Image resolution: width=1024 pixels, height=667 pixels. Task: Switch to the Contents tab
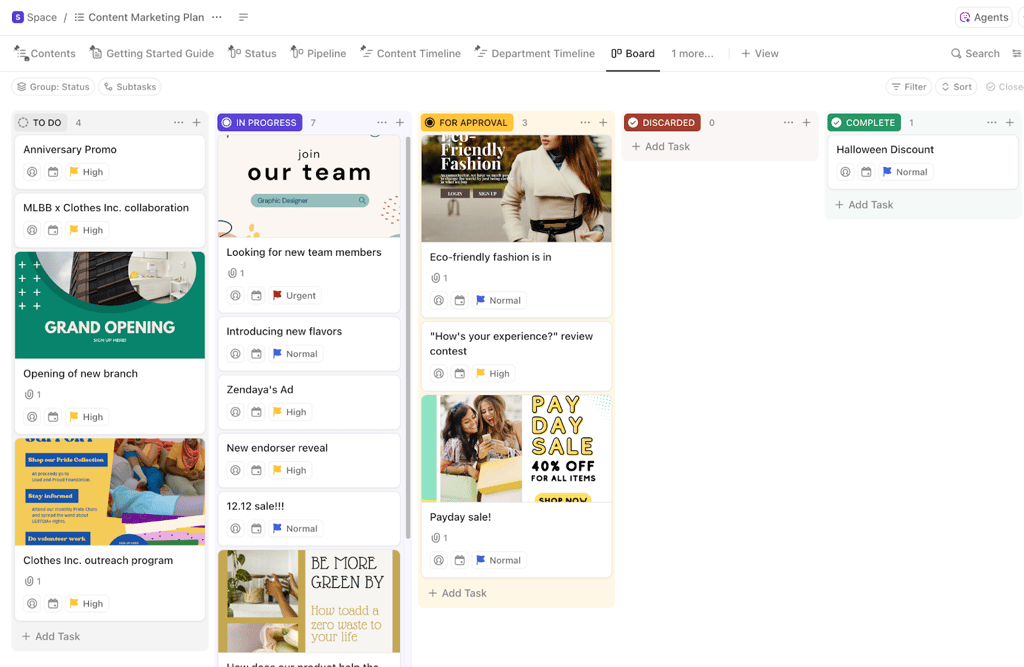point(45,54)
